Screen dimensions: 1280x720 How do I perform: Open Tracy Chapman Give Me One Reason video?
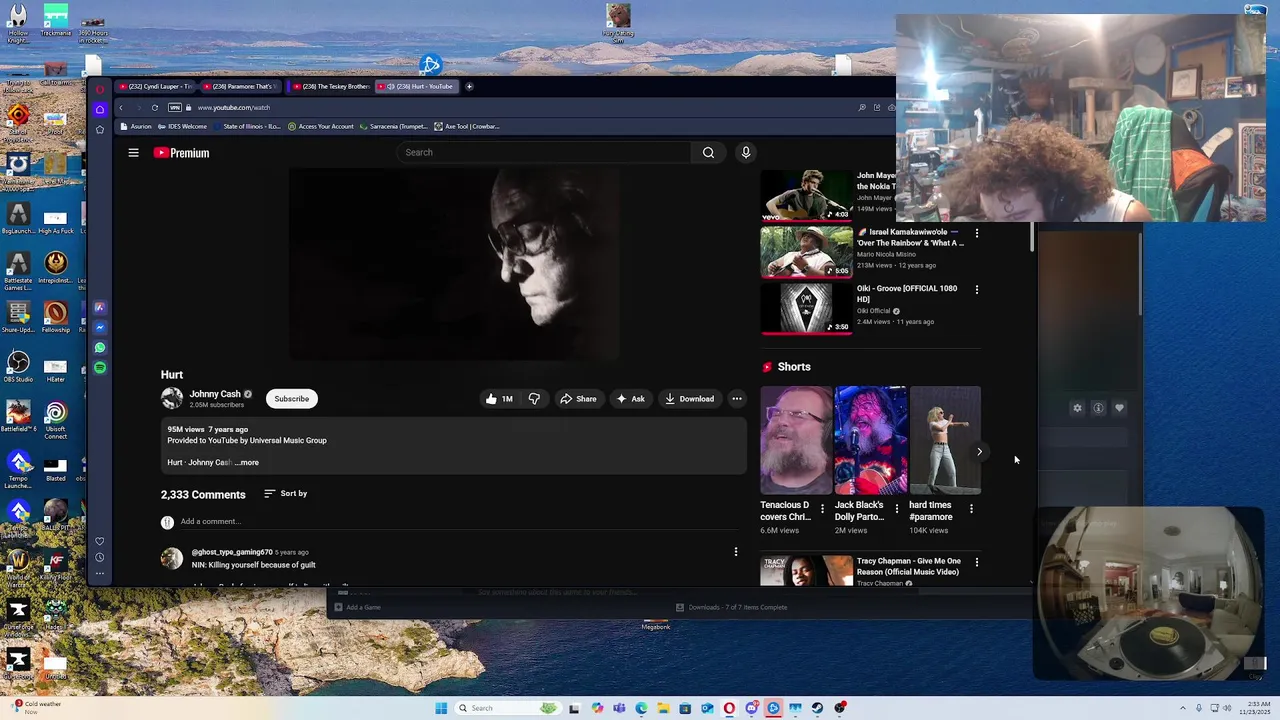pyautogui.click(x=806, y=571)
